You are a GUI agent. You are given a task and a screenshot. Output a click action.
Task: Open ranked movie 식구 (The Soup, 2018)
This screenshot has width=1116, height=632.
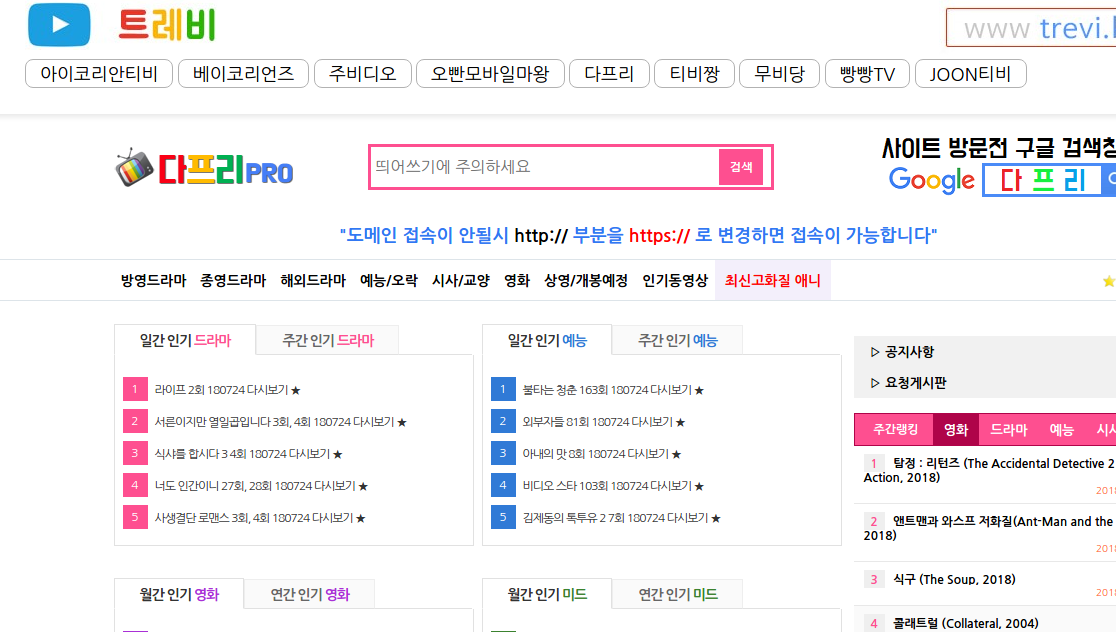954,579
